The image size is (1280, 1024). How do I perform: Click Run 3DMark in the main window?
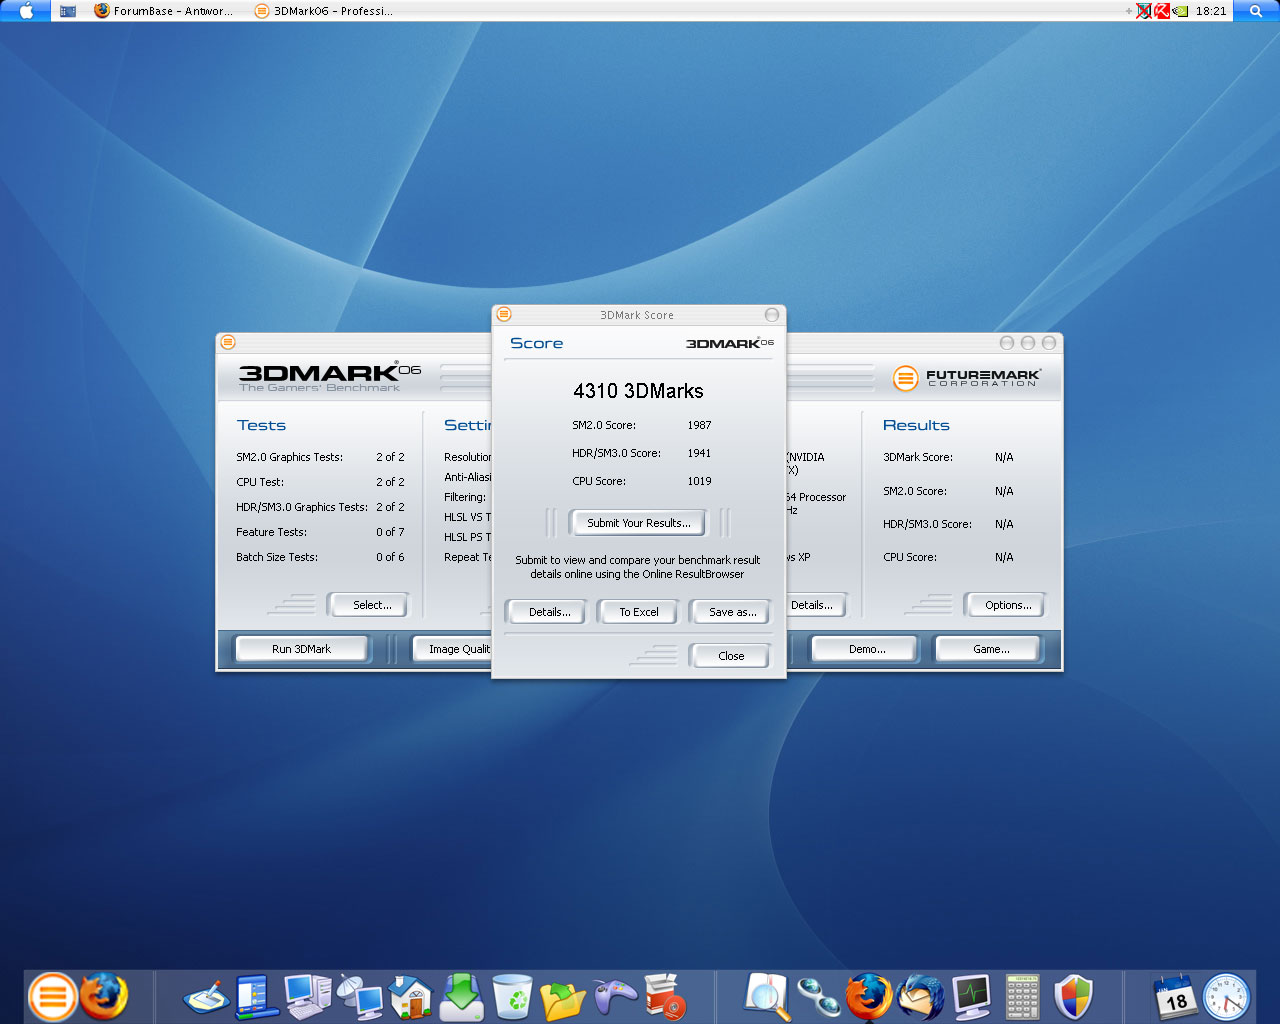301,649
